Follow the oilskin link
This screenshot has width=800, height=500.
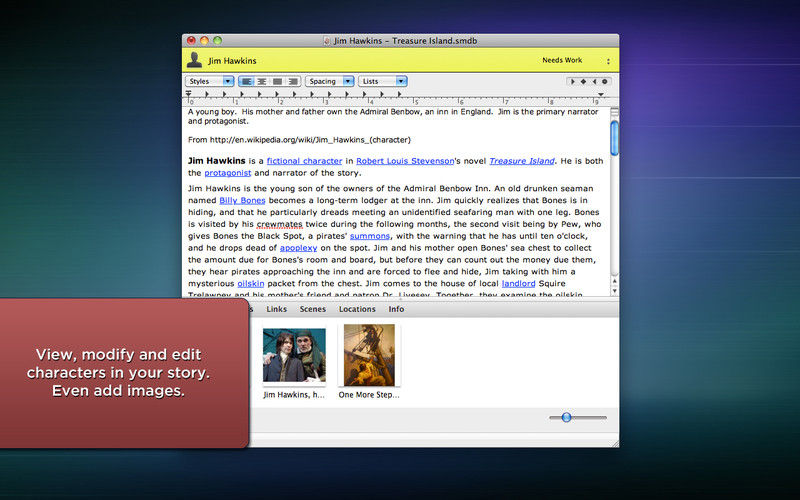[x=251, y=283]
